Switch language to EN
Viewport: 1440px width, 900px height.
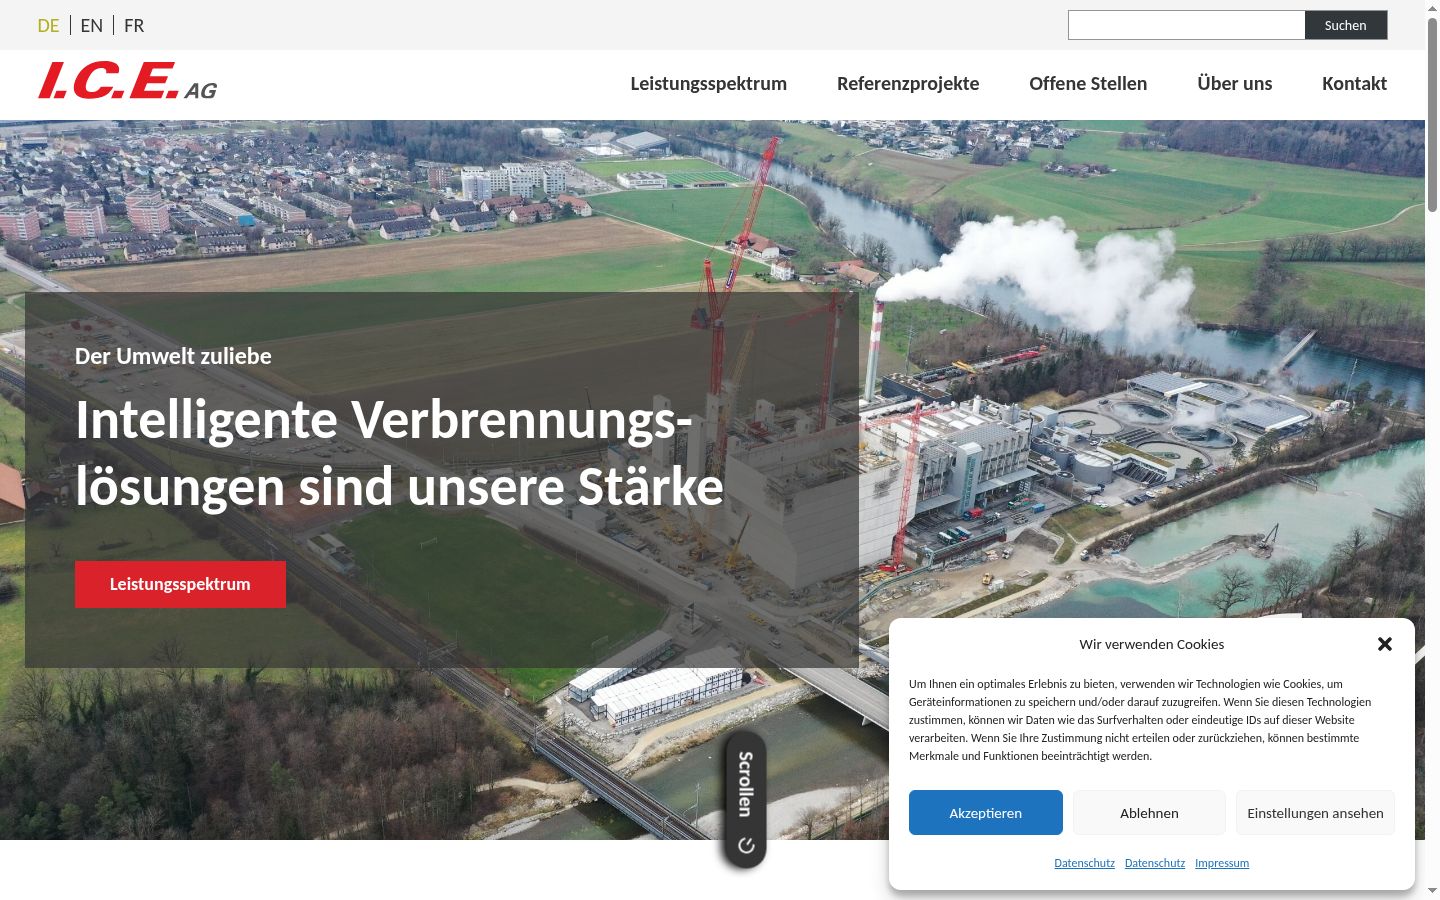tap(92, 25)
